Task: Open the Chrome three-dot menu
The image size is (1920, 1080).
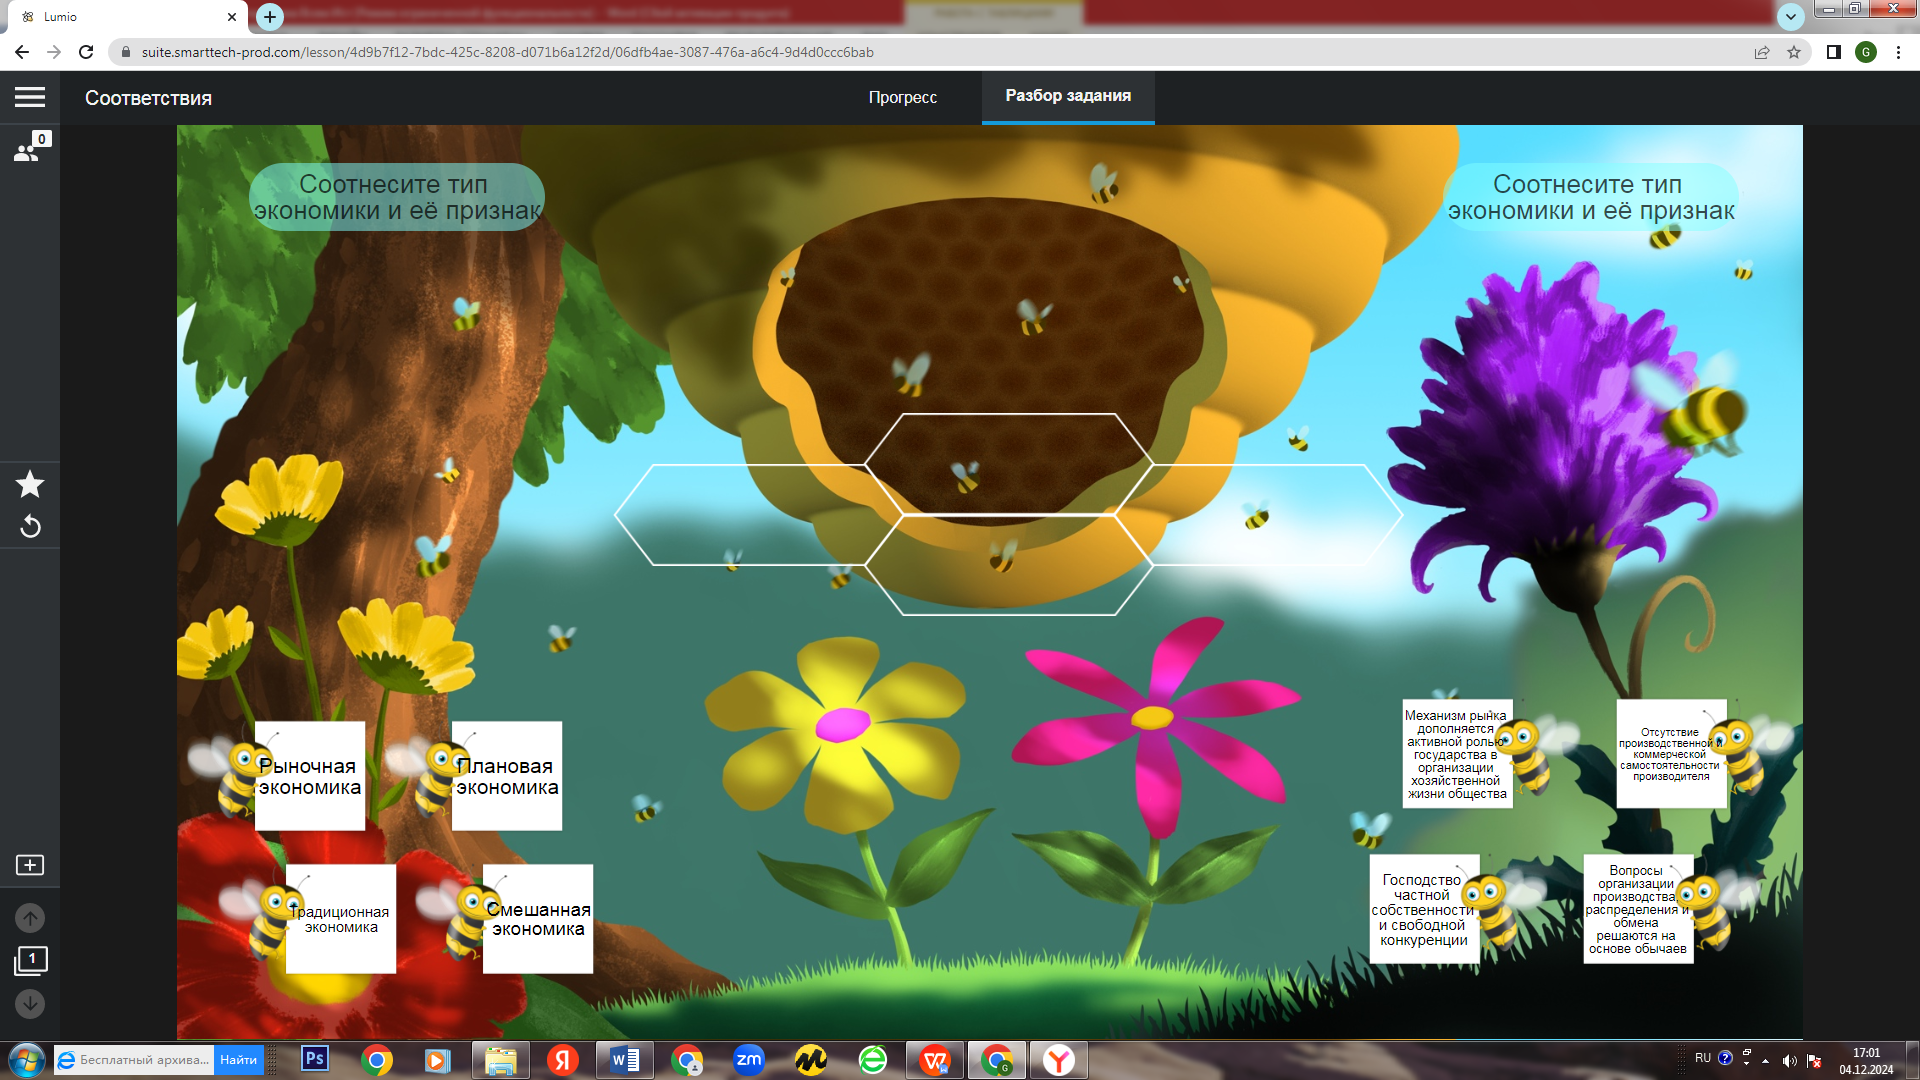Action: (1898, 52)
